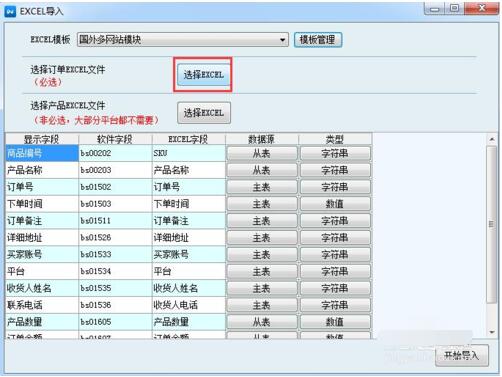
Task: Click the vertical scrollbar thumb
Action: [492, 224]
